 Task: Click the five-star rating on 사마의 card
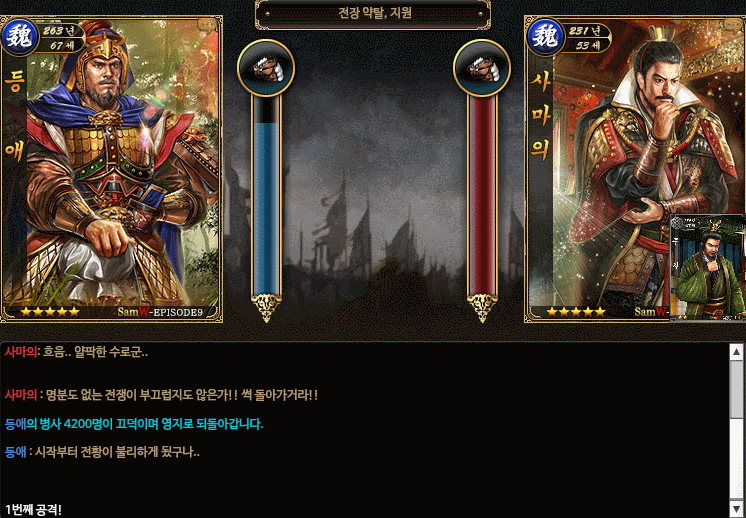576,312
